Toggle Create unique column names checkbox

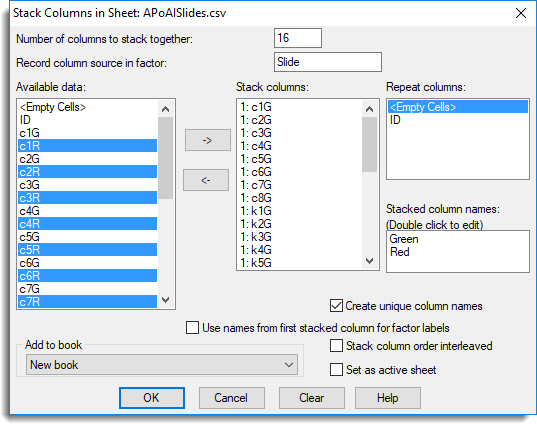[336, 306]
